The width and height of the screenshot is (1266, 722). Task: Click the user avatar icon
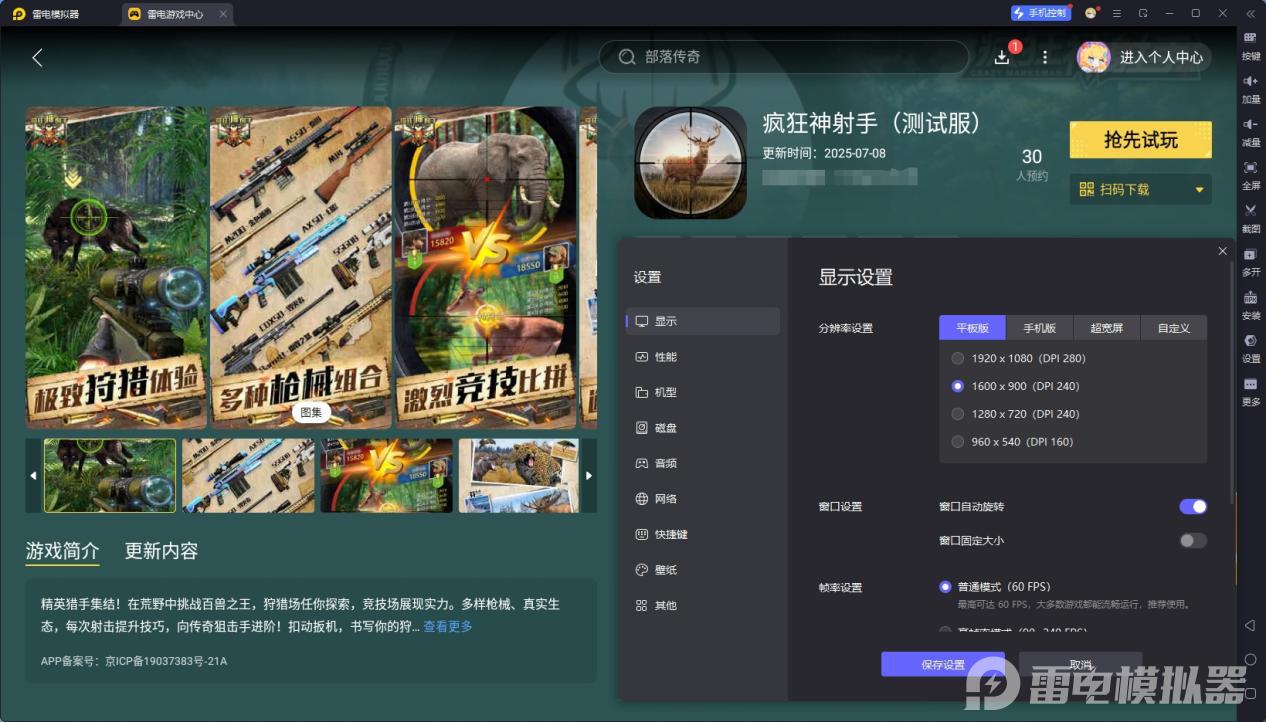(x=1093, y=57)
